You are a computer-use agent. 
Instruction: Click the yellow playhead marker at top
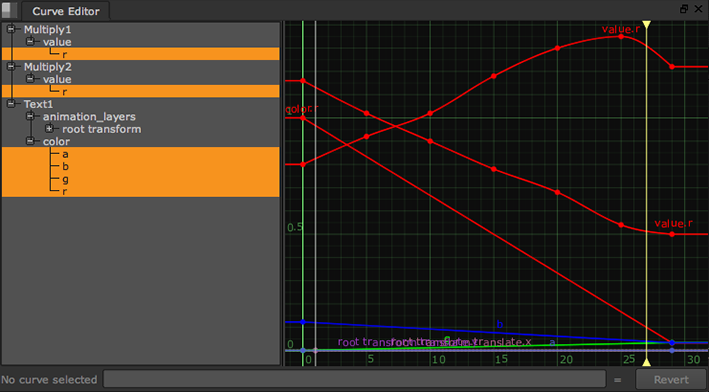tap(647, 25)
